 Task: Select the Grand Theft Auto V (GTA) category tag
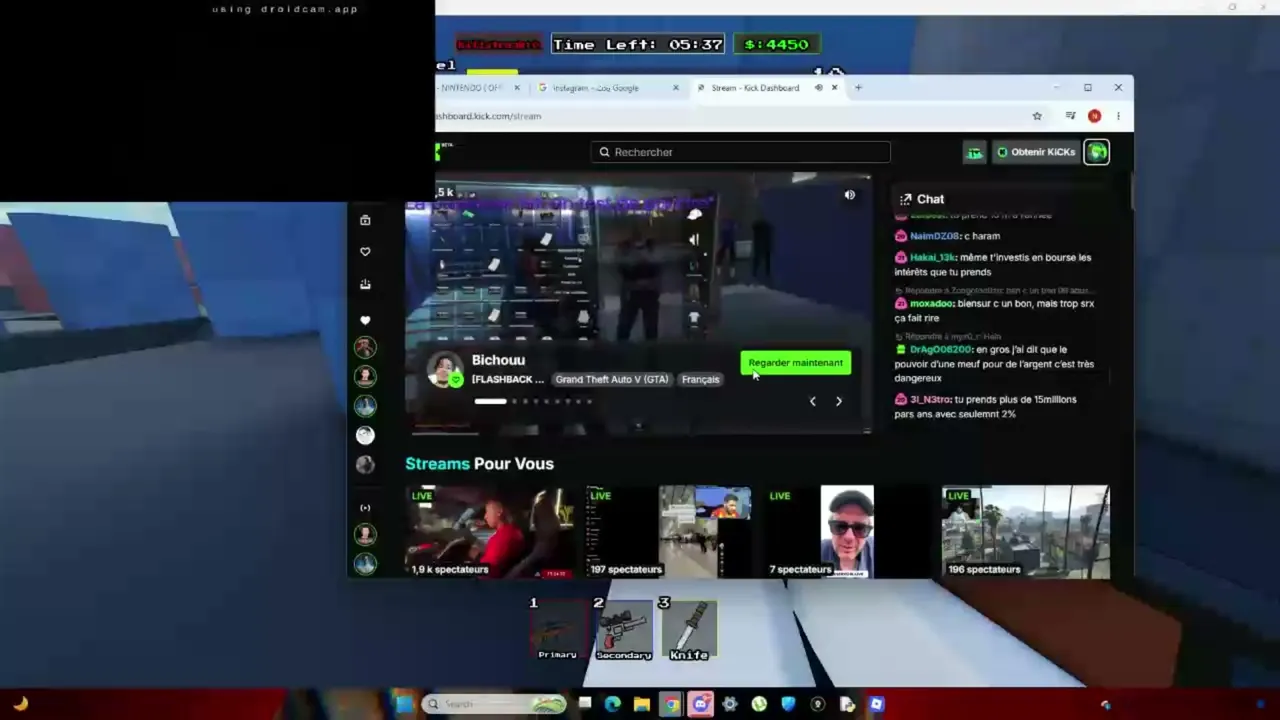612,379
